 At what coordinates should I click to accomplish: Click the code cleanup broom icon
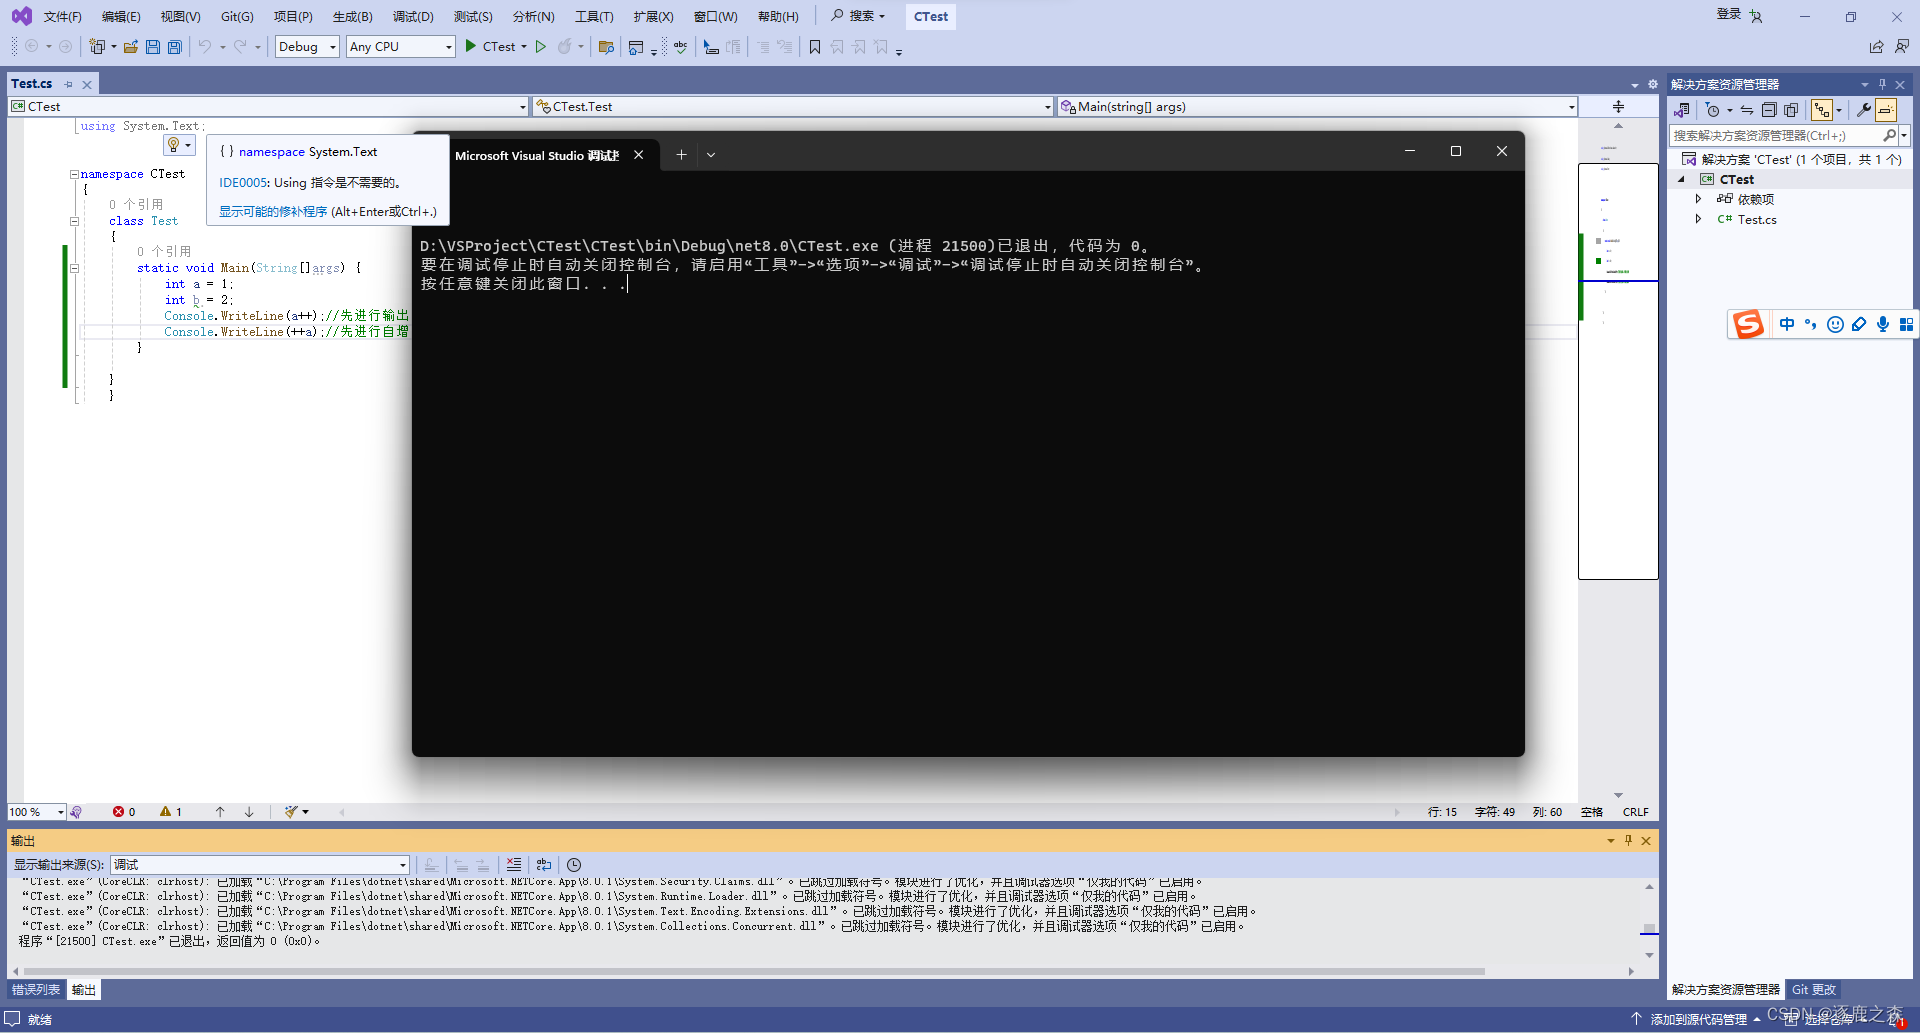[x=291, y=812]
